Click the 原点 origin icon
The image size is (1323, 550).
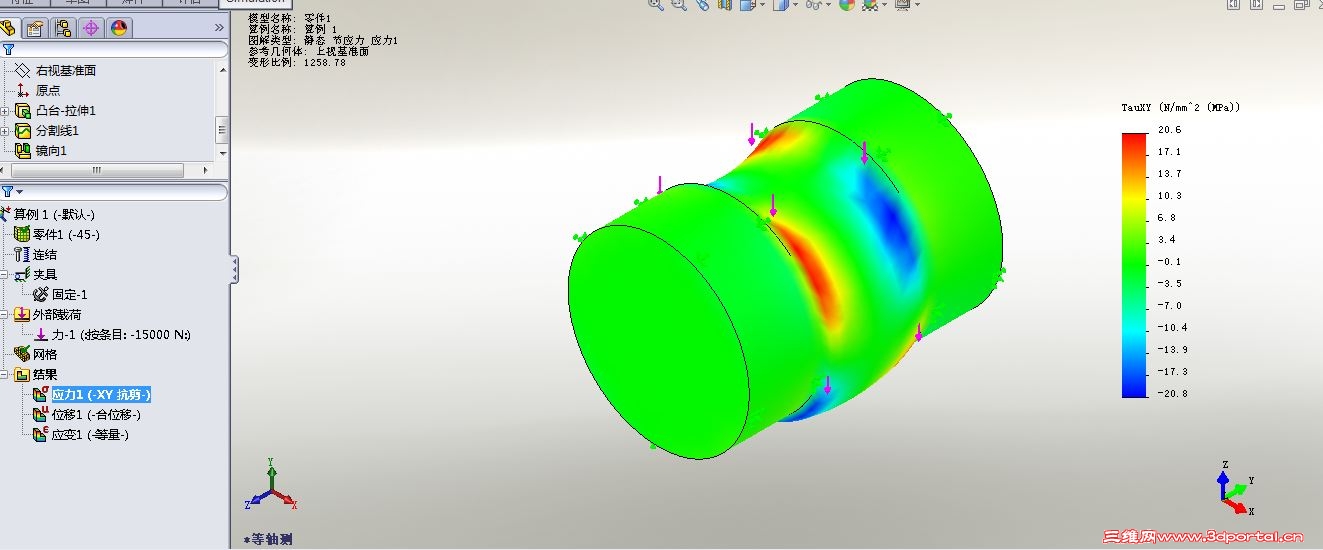coord(23,90)
